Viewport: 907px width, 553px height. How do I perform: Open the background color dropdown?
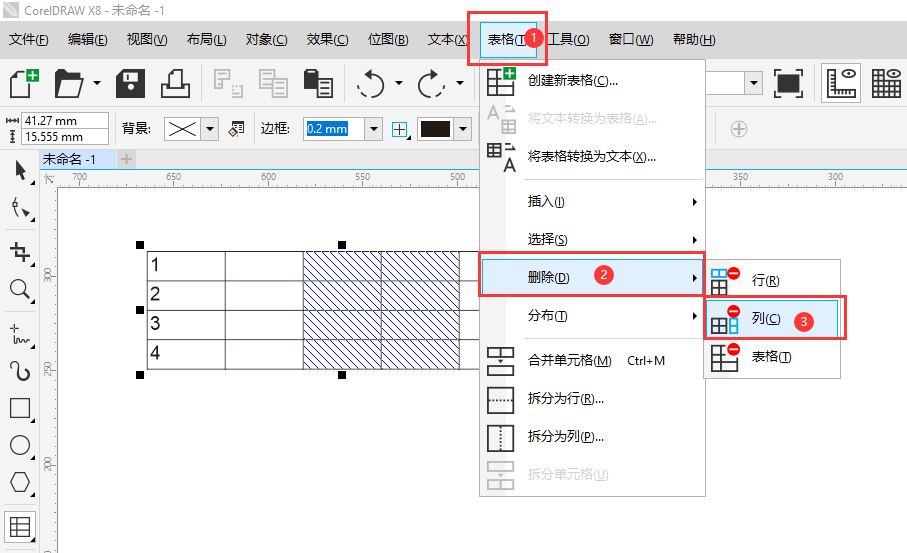210,129
